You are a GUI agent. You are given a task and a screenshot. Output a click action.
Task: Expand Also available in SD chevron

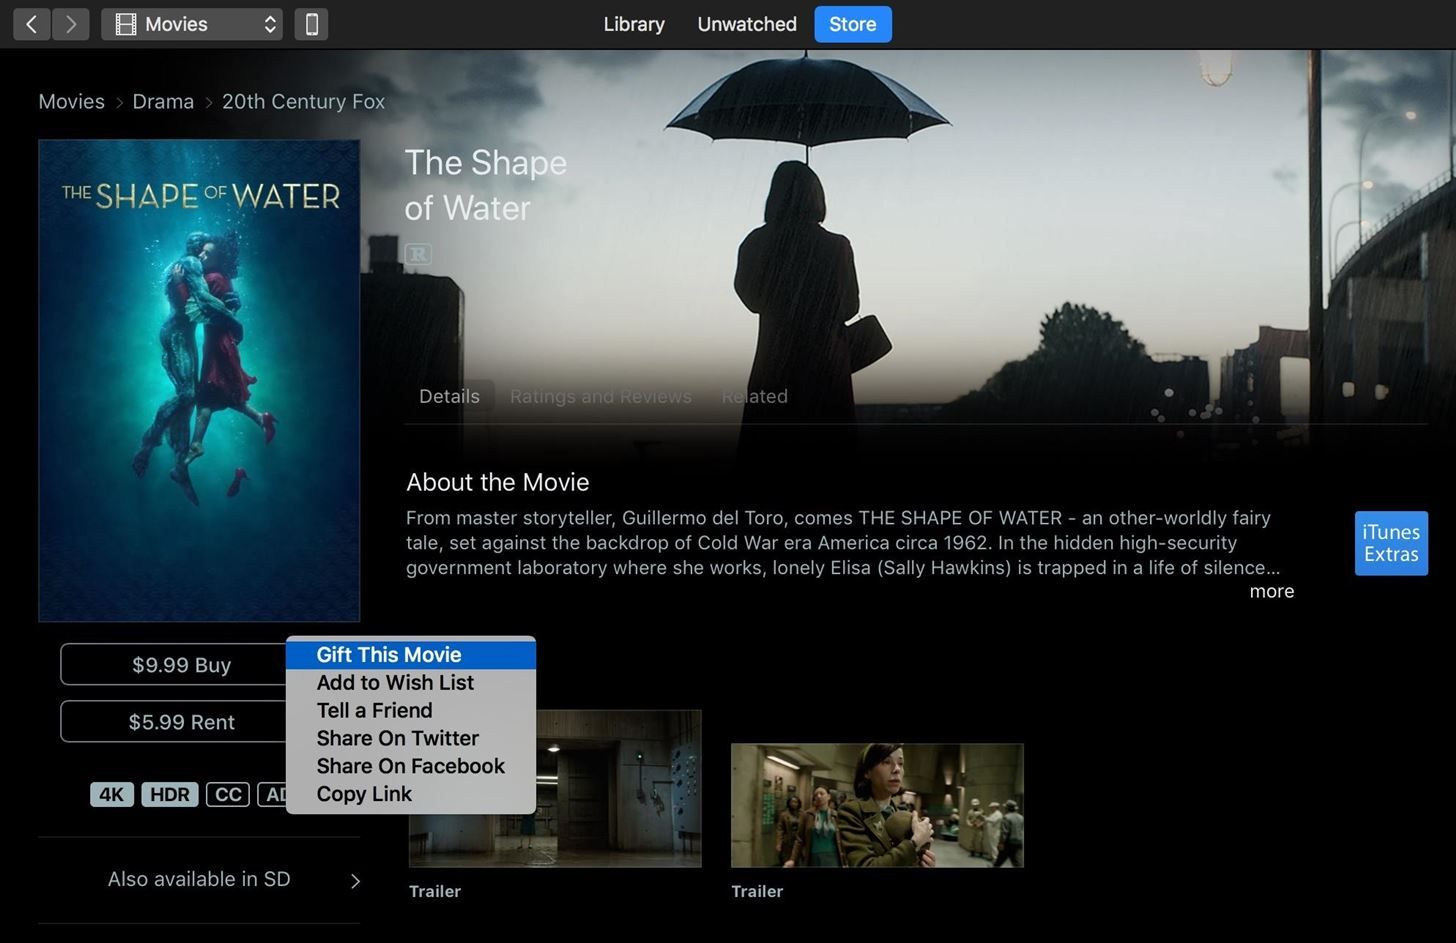355,880
